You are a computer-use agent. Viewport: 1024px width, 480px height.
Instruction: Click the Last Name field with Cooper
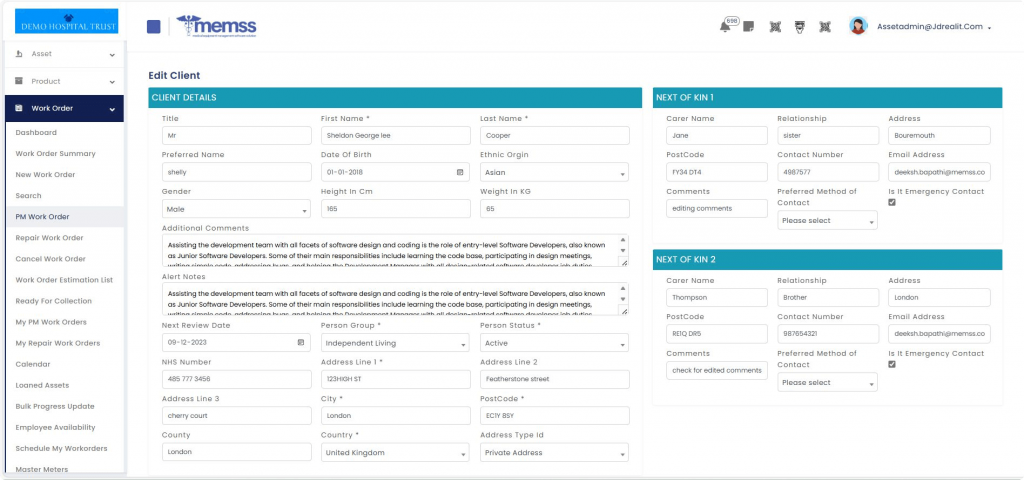click(x=554, y=136)
